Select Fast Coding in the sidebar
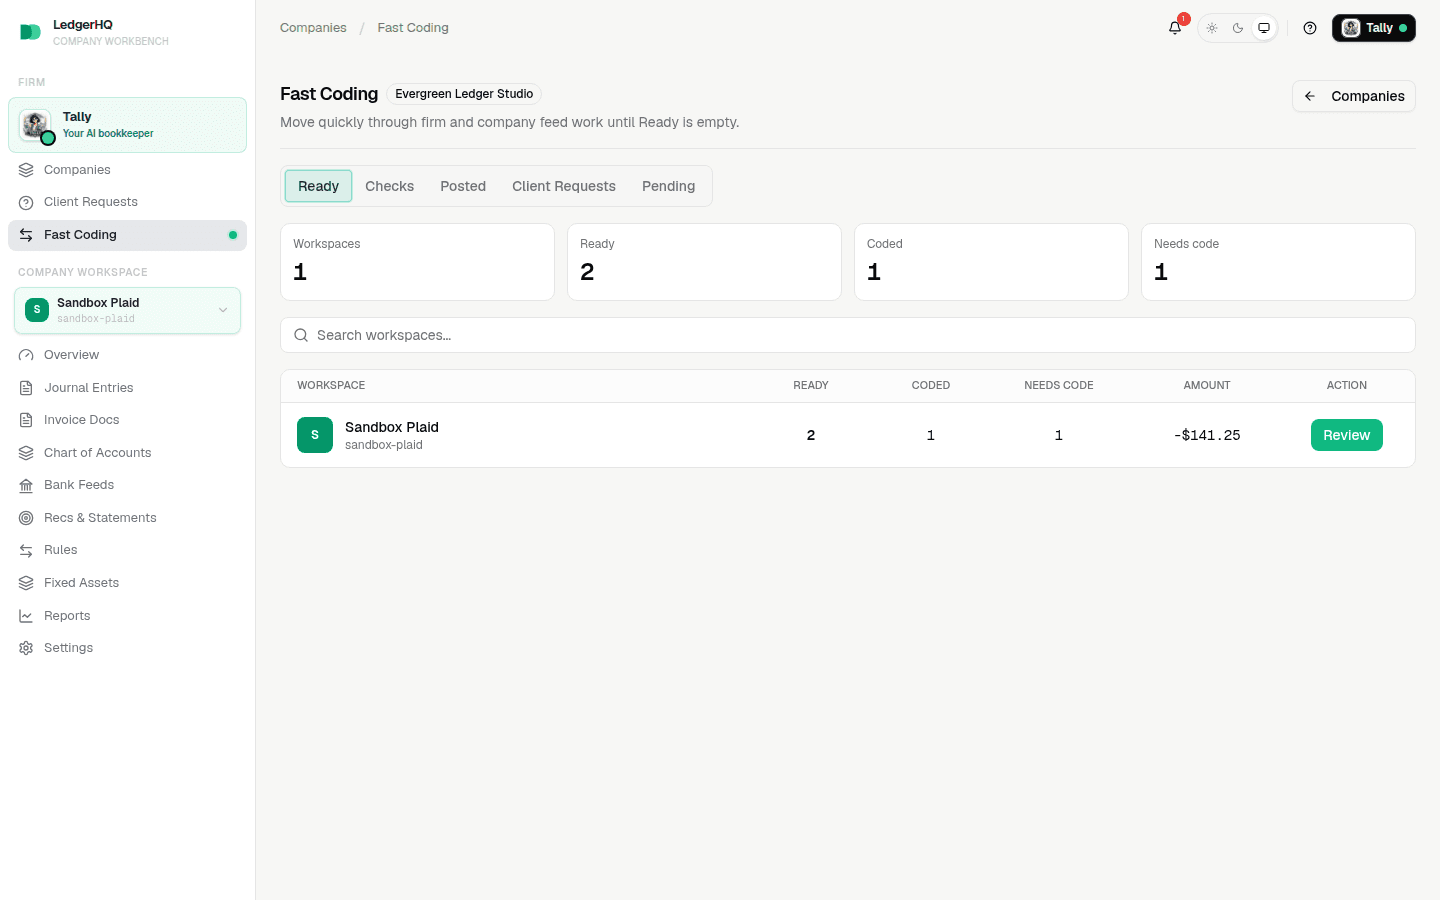 click(127, 235)
